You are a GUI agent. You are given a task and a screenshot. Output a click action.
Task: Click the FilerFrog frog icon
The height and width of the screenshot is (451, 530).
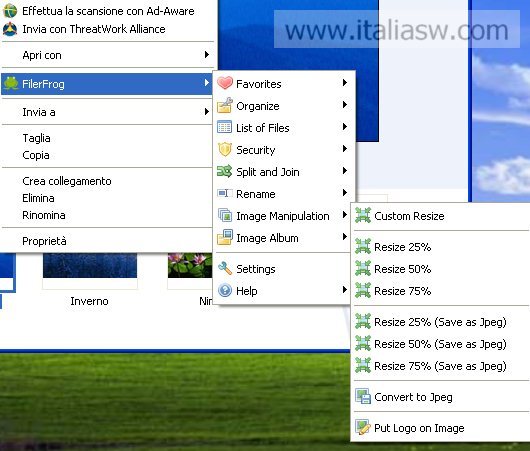point(11,84)
